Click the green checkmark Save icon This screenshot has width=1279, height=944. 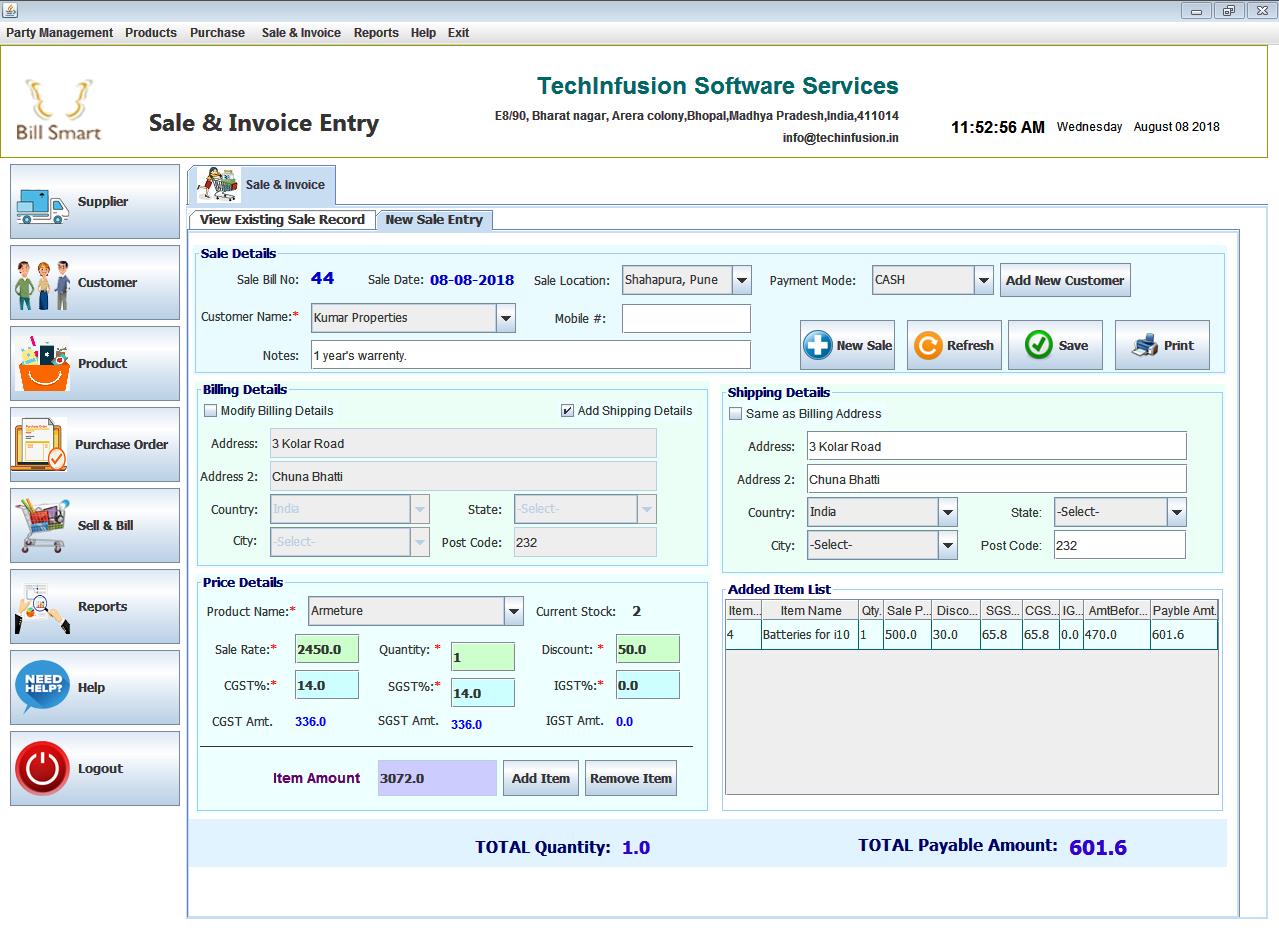pos(1039,345)
